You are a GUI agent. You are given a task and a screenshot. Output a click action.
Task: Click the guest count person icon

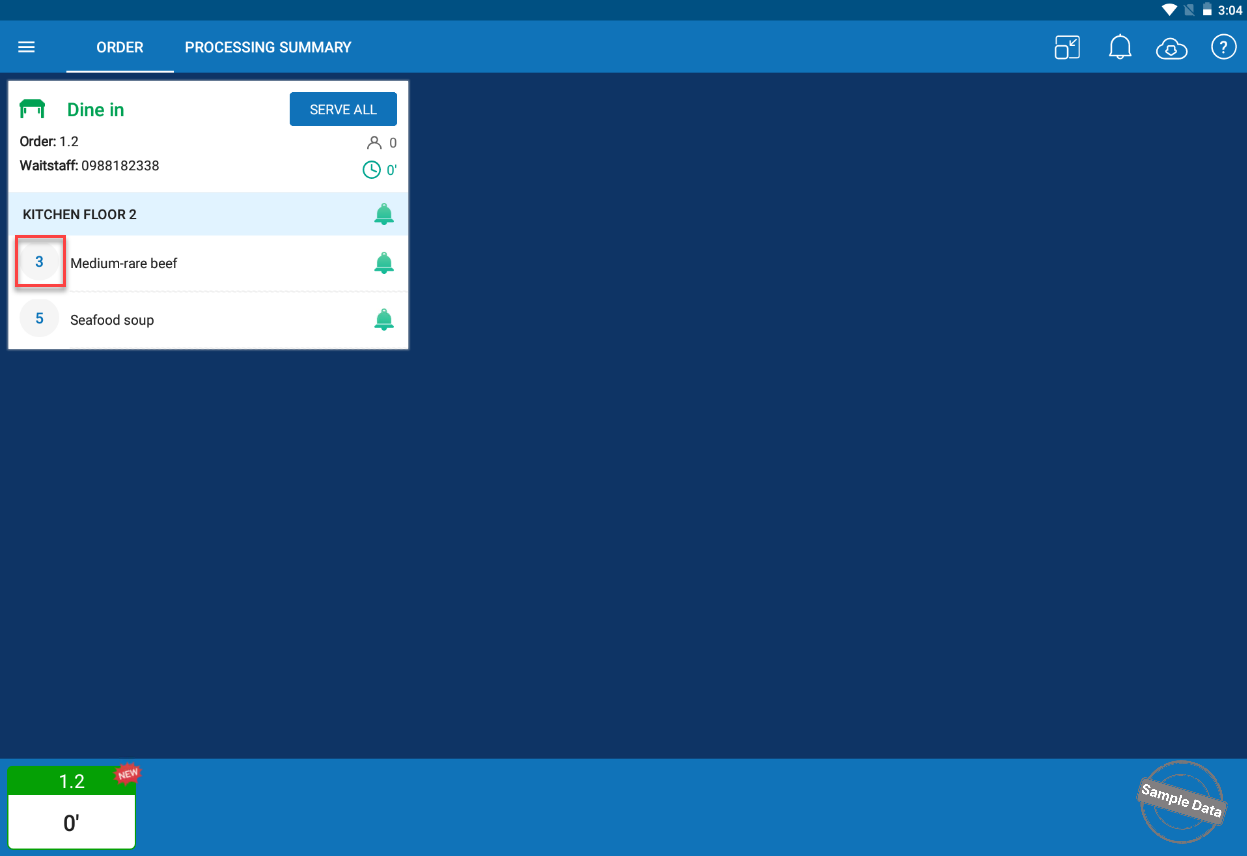pos(375,143)
